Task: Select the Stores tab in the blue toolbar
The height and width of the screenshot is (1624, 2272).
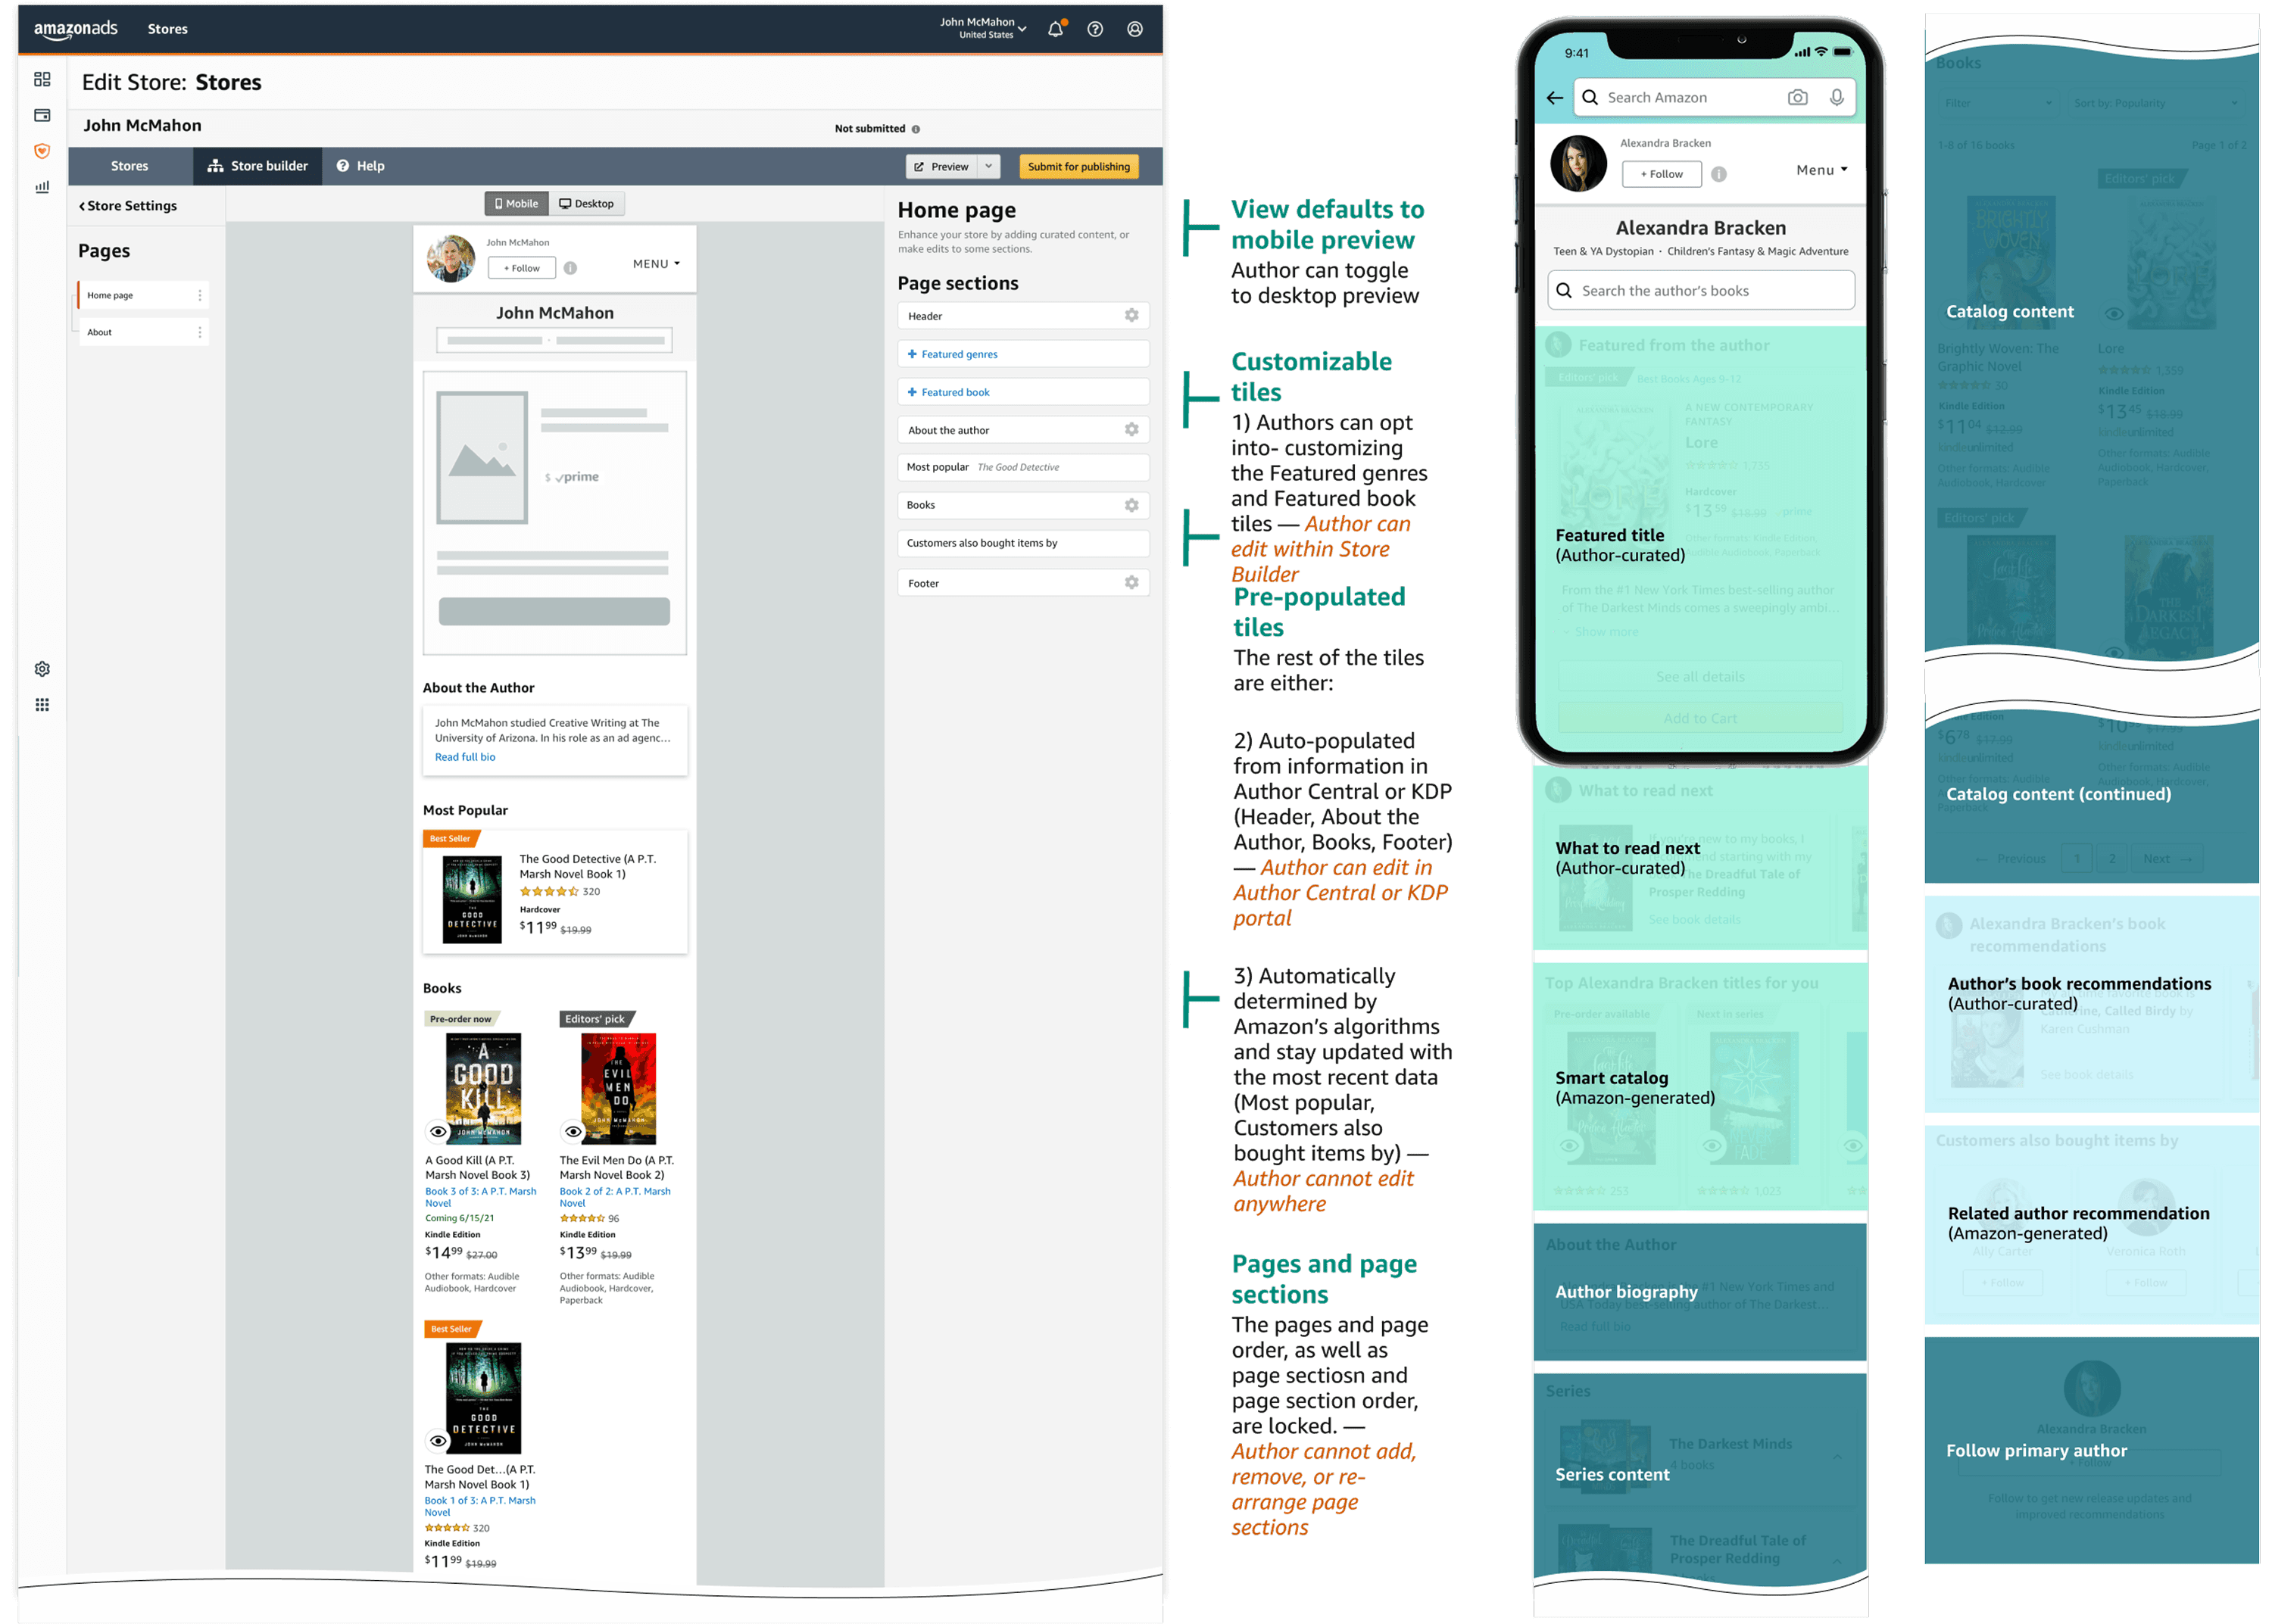Action: coord(130,166)
